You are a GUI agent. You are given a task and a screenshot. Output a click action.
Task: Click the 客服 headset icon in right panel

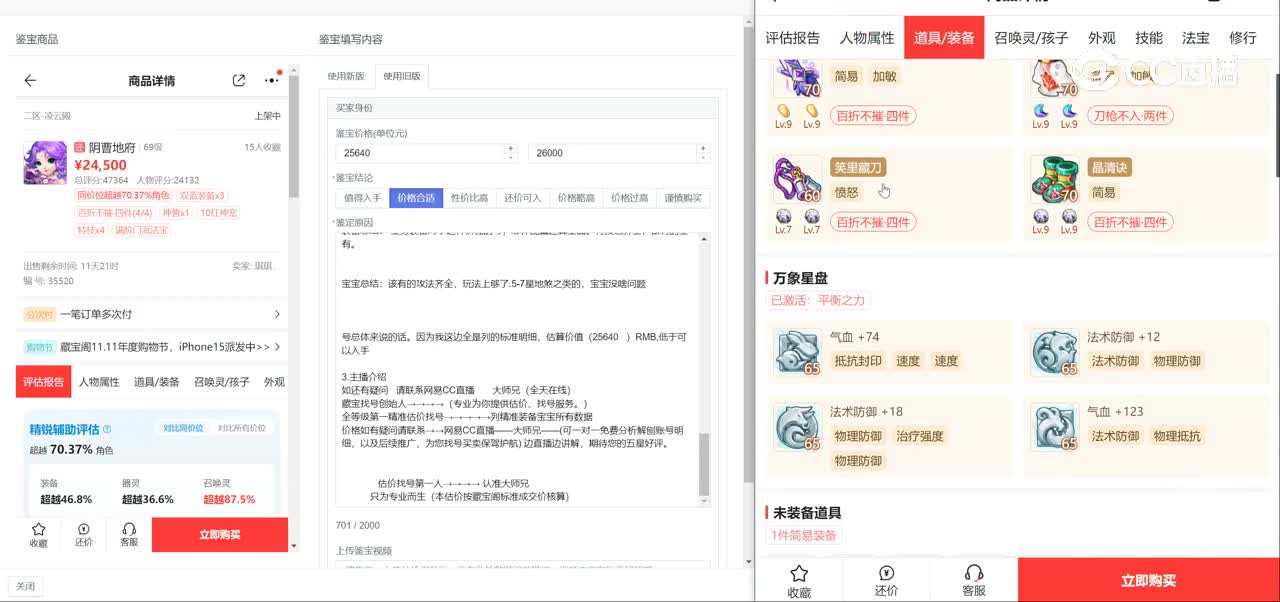coord(974,573)
